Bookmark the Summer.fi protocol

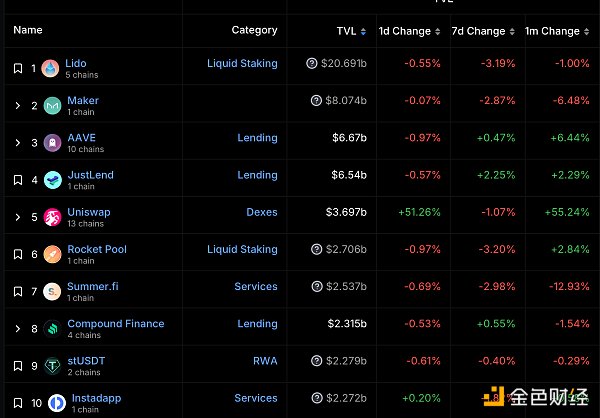coord(17,291)
